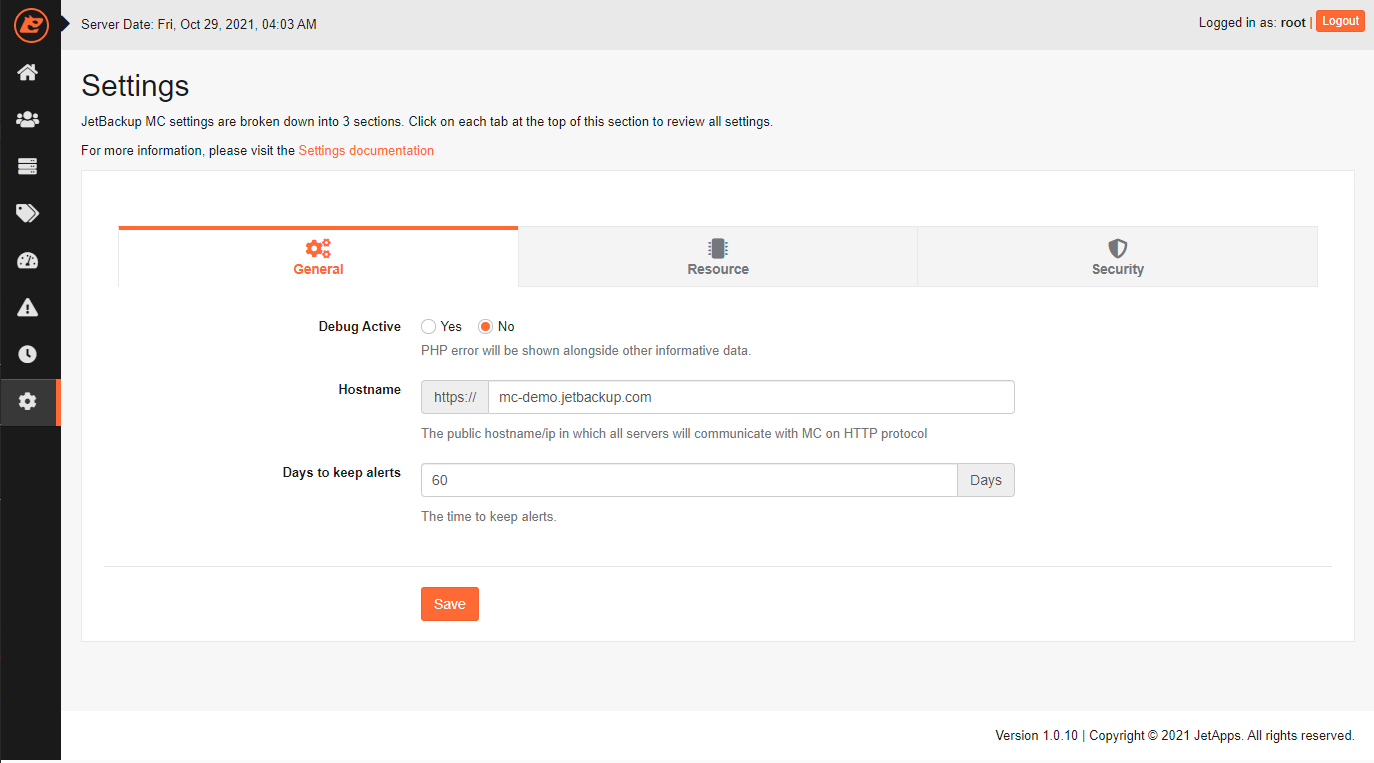Set Debug Active to Yes
This screenshot has height=763, width=1374.
point(429,327)
